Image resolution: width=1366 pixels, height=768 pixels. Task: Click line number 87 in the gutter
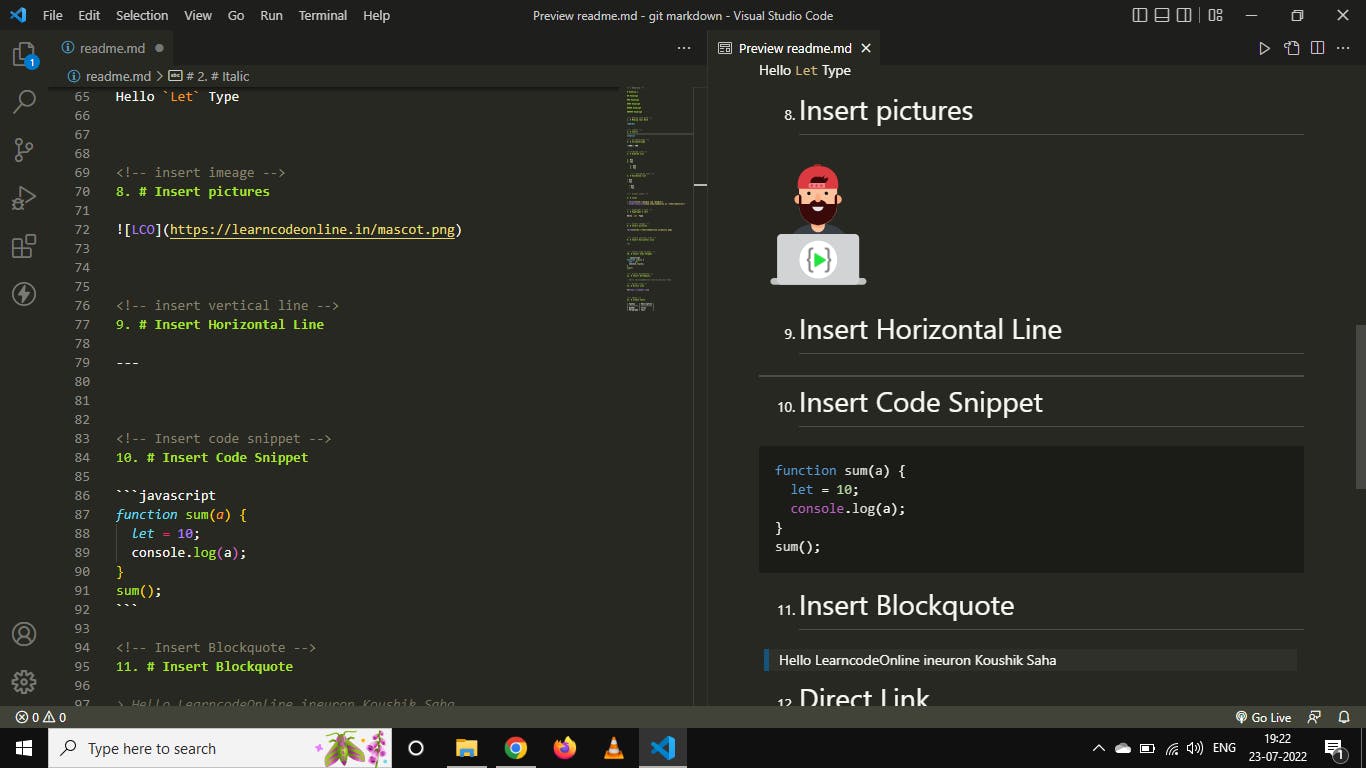point(82,515)
